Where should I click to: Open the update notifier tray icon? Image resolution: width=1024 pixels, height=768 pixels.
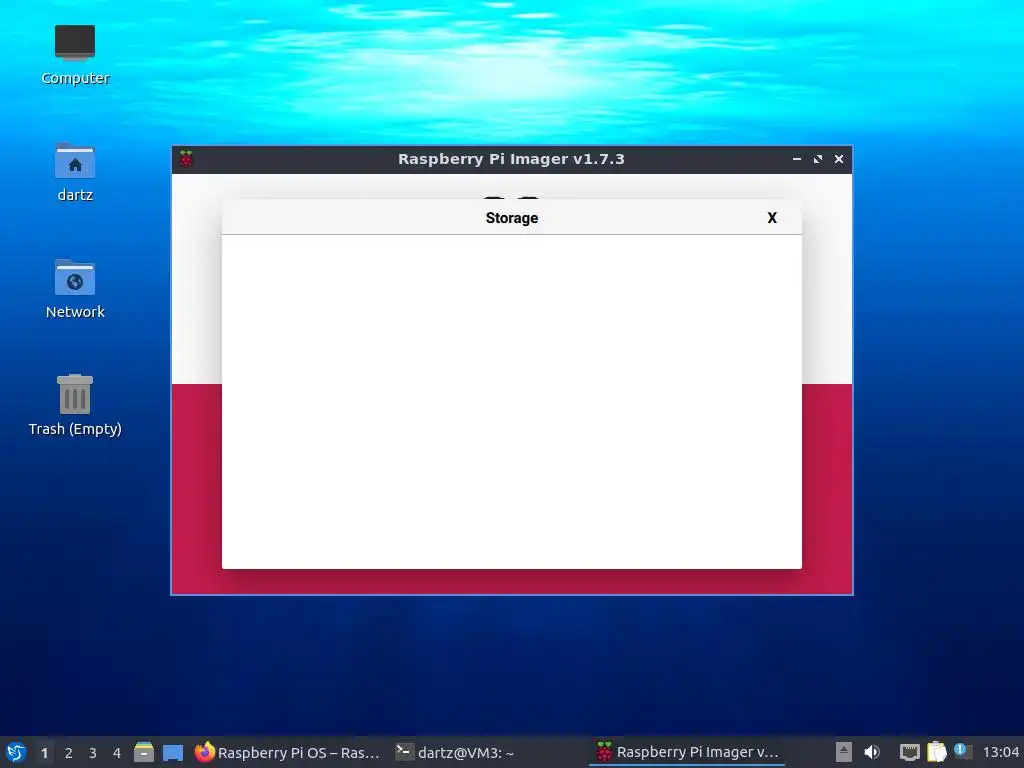[963, 751]
